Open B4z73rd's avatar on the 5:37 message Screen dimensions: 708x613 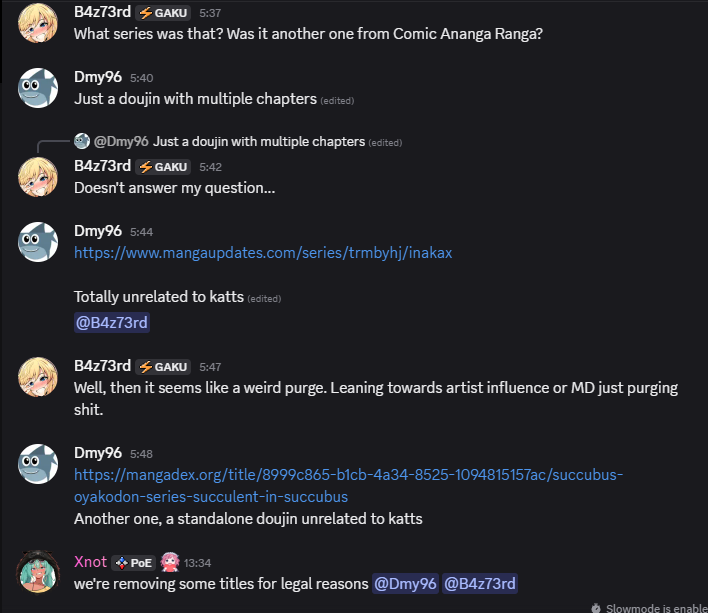point(39,22)
